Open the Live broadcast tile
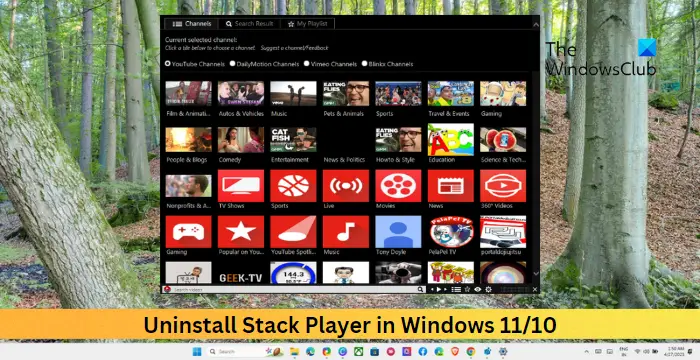This screenshot has width=700, height=360. (x=346, y=186)
